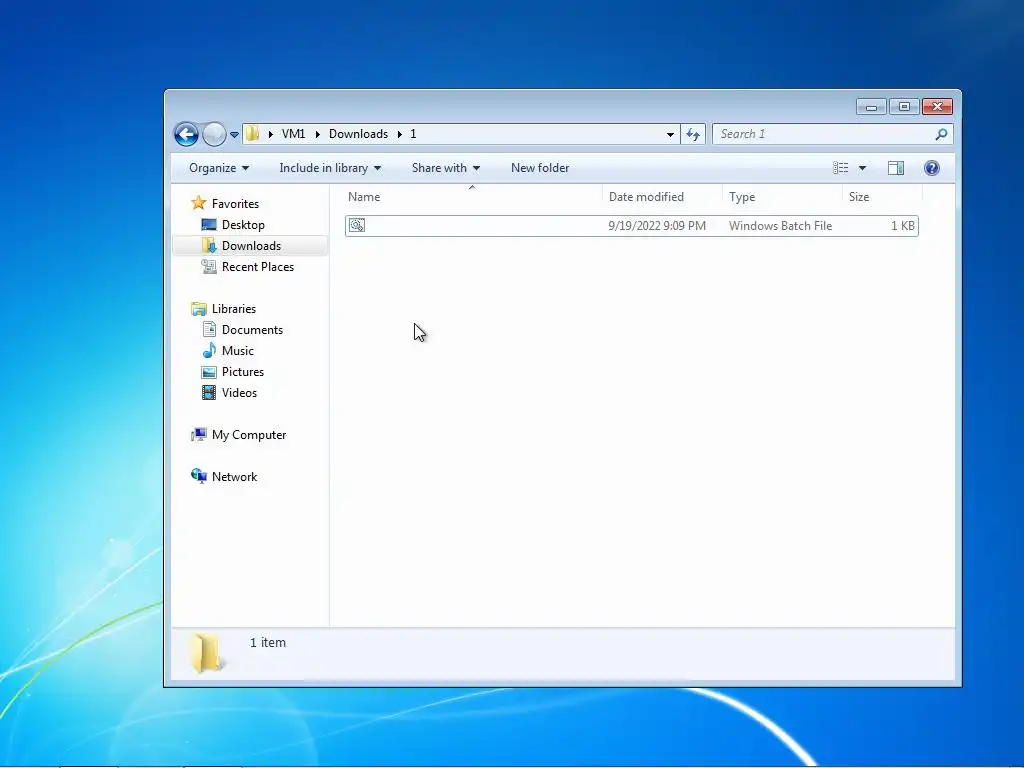
Task: Click the Videos filmstrip icon
Action: point(209,392)
